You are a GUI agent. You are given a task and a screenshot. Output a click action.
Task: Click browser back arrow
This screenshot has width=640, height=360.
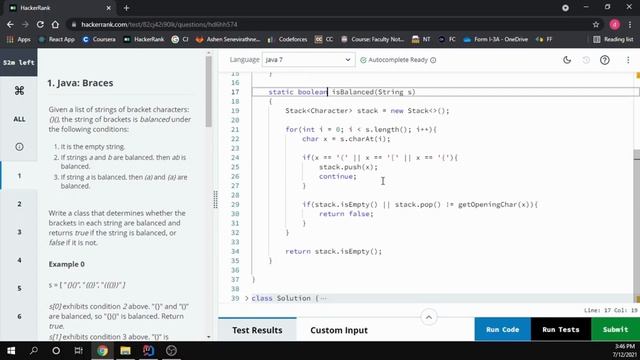click(x=10, y=24)
